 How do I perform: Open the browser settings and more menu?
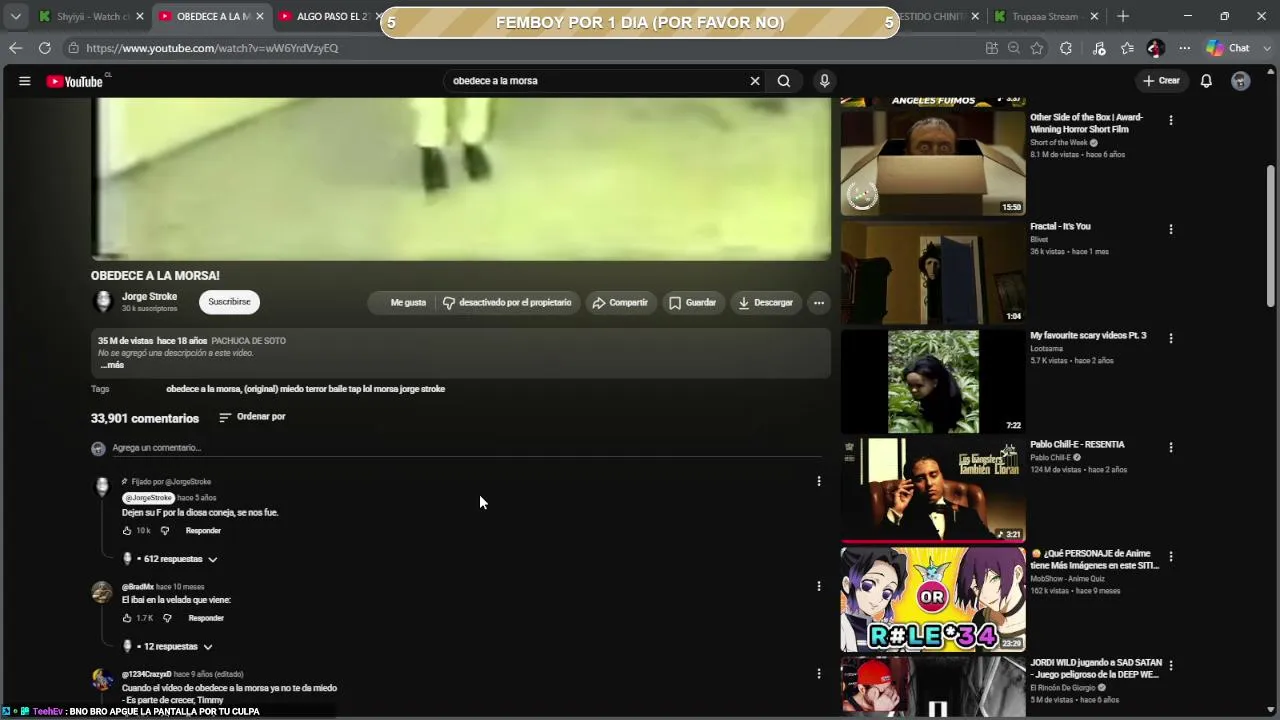pos(1184,48)
